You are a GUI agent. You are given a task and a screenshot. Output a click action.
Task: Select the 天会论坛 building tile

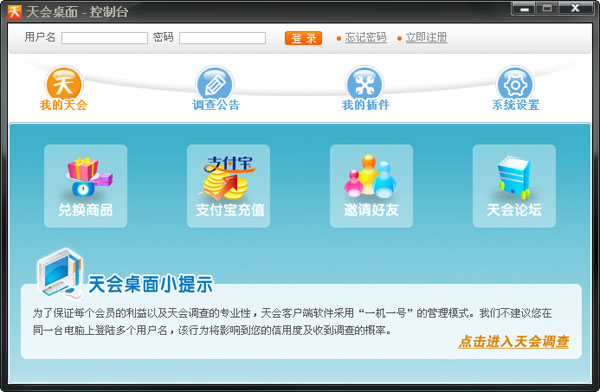514,186
